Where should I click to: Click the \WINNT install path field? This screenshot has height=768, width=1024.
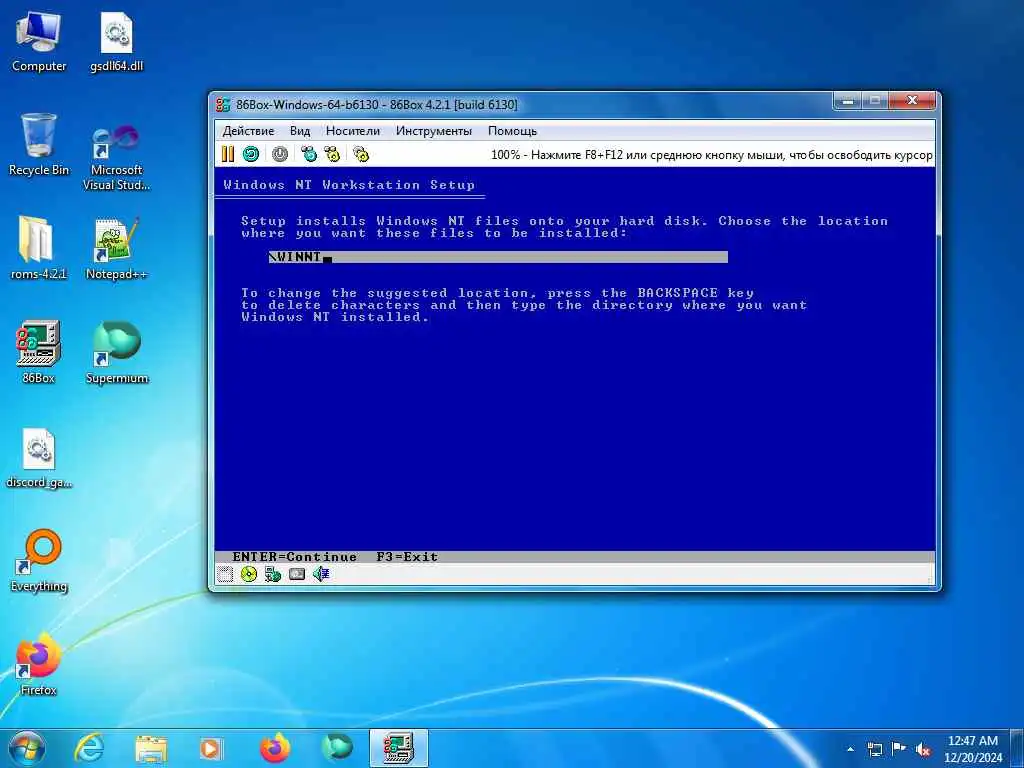498,257
